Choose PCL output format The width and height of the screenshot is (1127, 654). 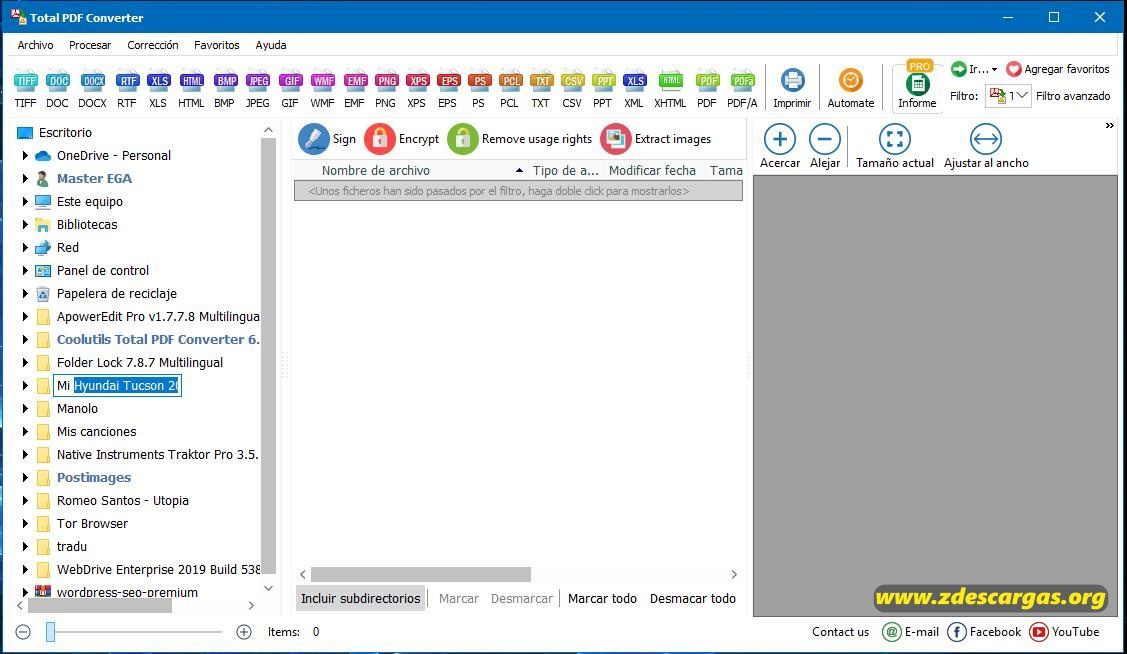510,89
